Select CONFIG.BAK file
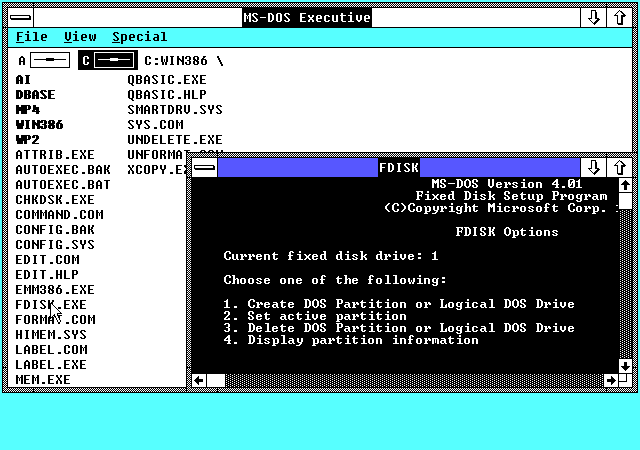640x450 pixels. (x=55, y=229)
